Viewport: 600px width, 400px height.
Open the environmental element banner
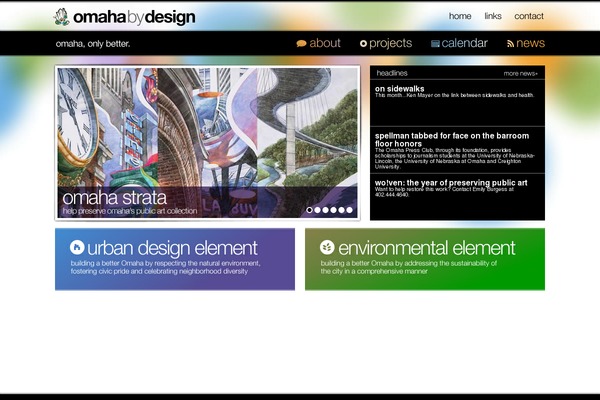tap(425, 259)
